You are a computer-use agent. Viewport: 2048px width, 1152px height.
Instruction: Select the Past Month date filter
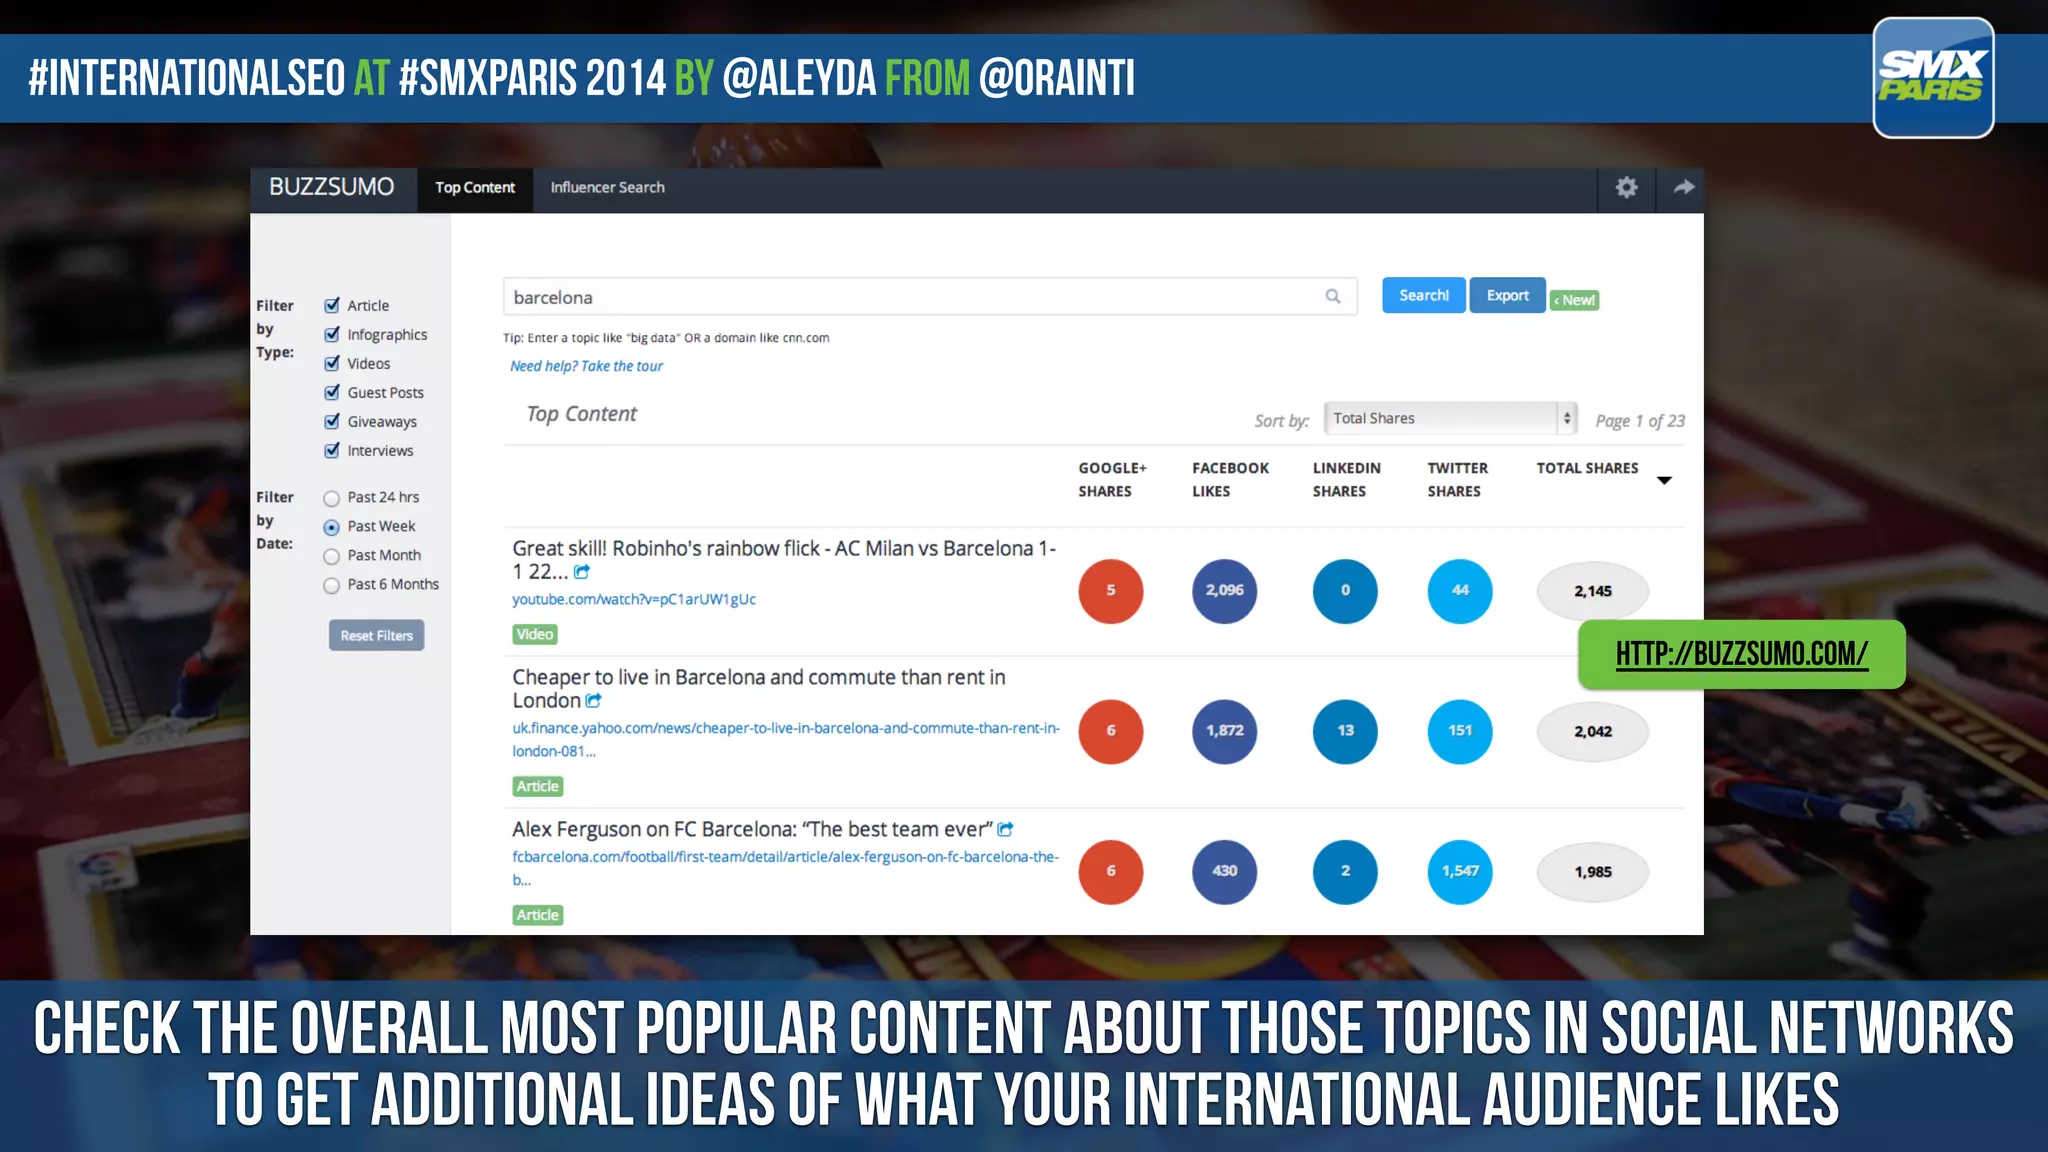point(331,556)
